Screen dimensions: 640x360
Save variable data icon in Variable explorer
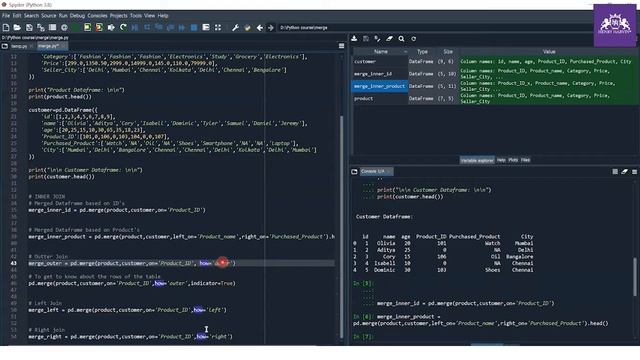coord(366,38)
